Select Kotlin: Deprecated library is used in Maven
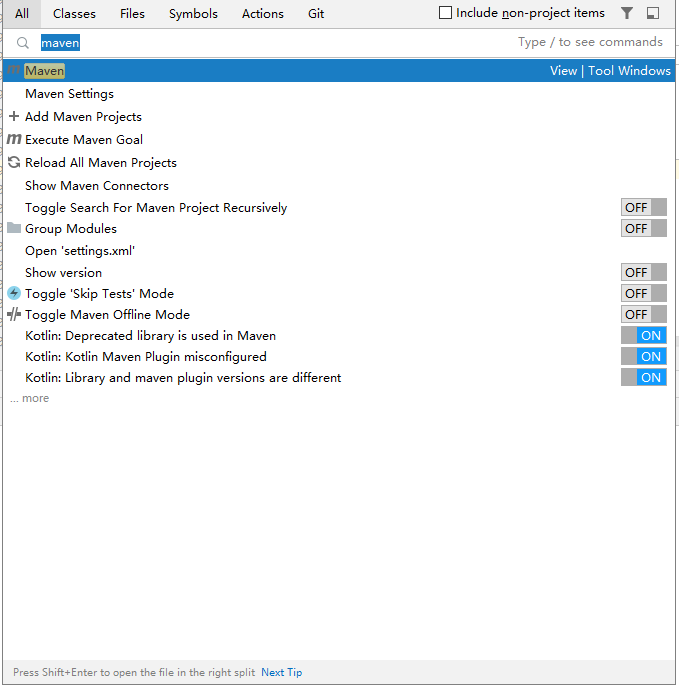Viewport: 679px width, 685px height. (151, 336)
